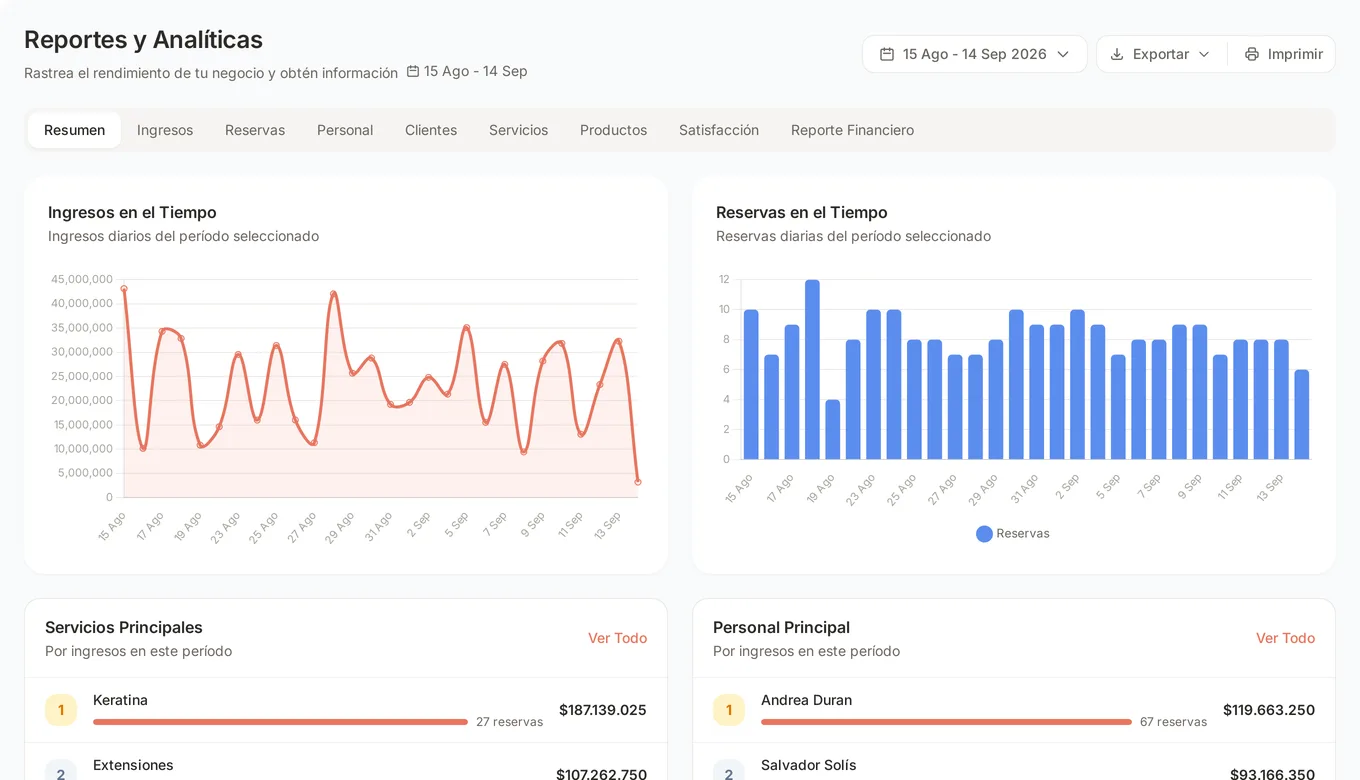Click the calendar icon in date range picker
Screen dimensions: 1360x780
click(886, 54)
